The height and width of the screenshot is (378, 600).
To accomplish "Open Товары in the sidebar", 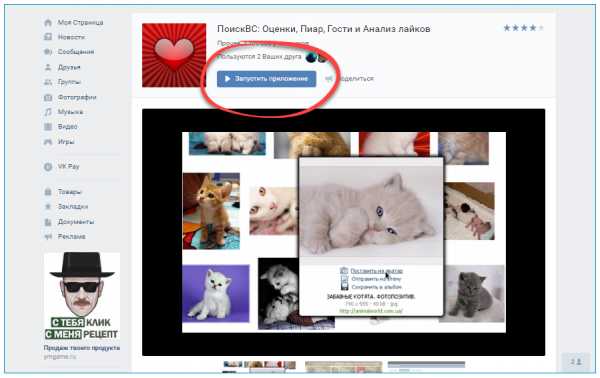I will tap(69, 192).
